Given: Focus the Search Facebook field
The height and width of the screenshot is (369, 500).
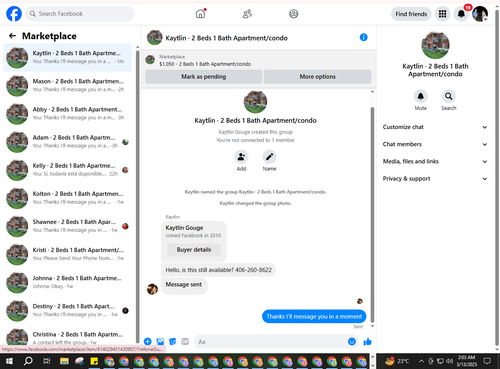Looking at the screenshot, I should (x=80, y=14).
